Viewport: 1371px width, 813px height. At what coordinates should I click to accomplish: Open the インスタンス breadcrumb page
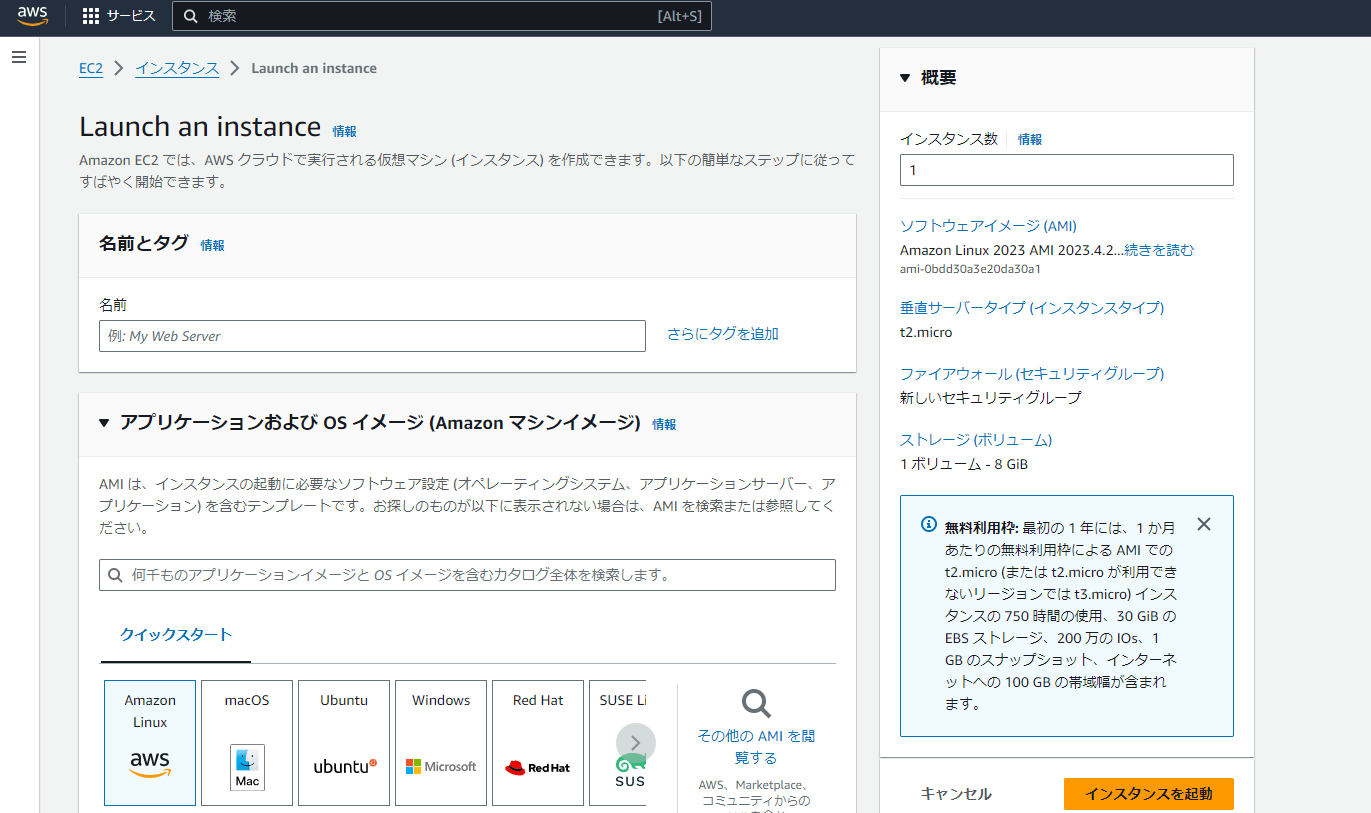coord(177,68)
